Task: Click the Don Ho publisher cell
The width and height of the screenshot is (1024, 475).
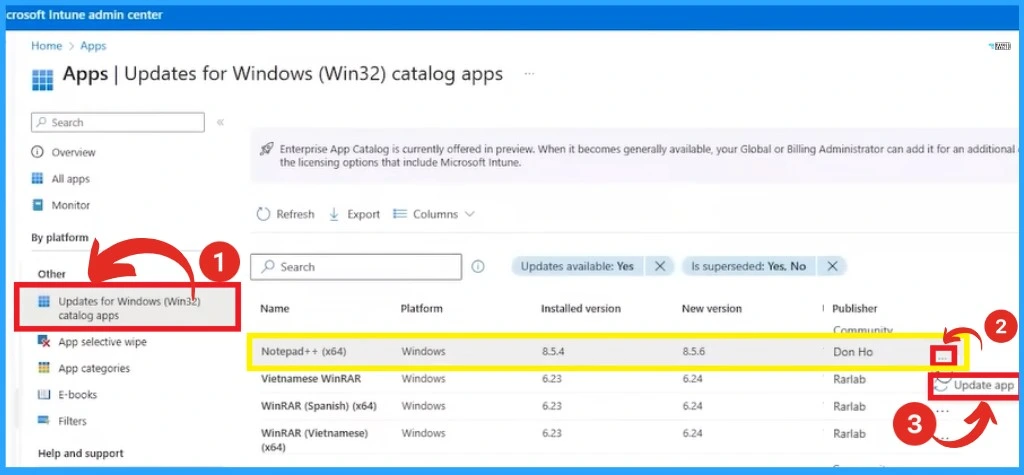Action: pos(853,352)
